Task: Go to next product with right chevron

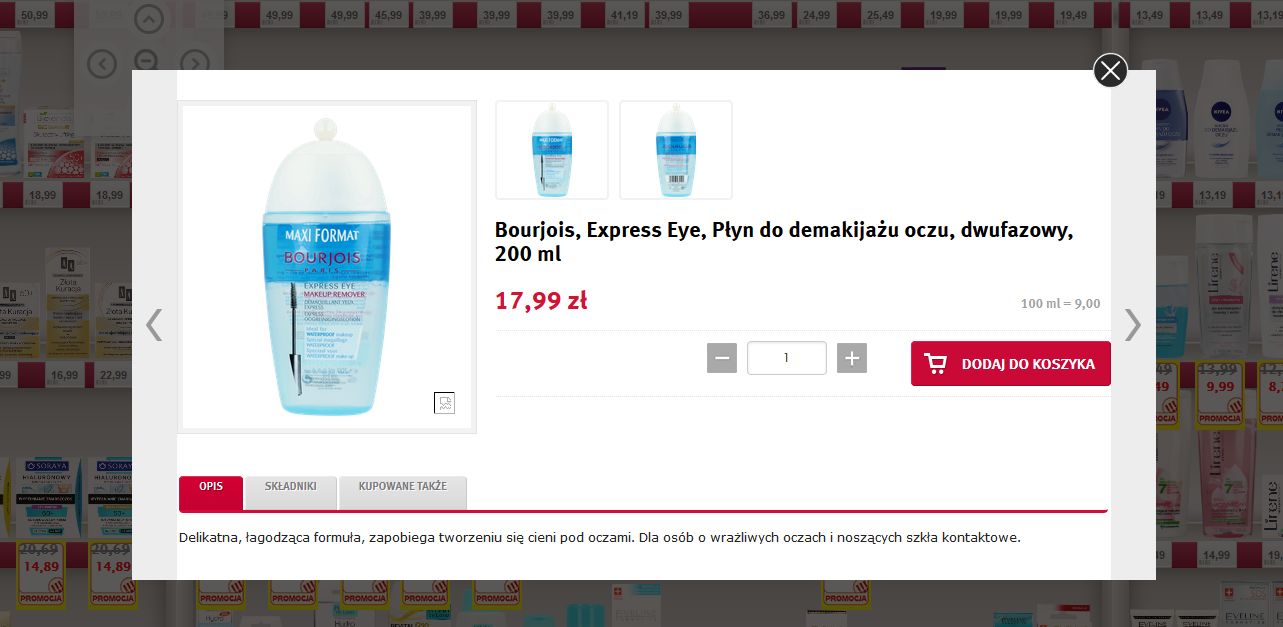Action: coord(1132,325)
